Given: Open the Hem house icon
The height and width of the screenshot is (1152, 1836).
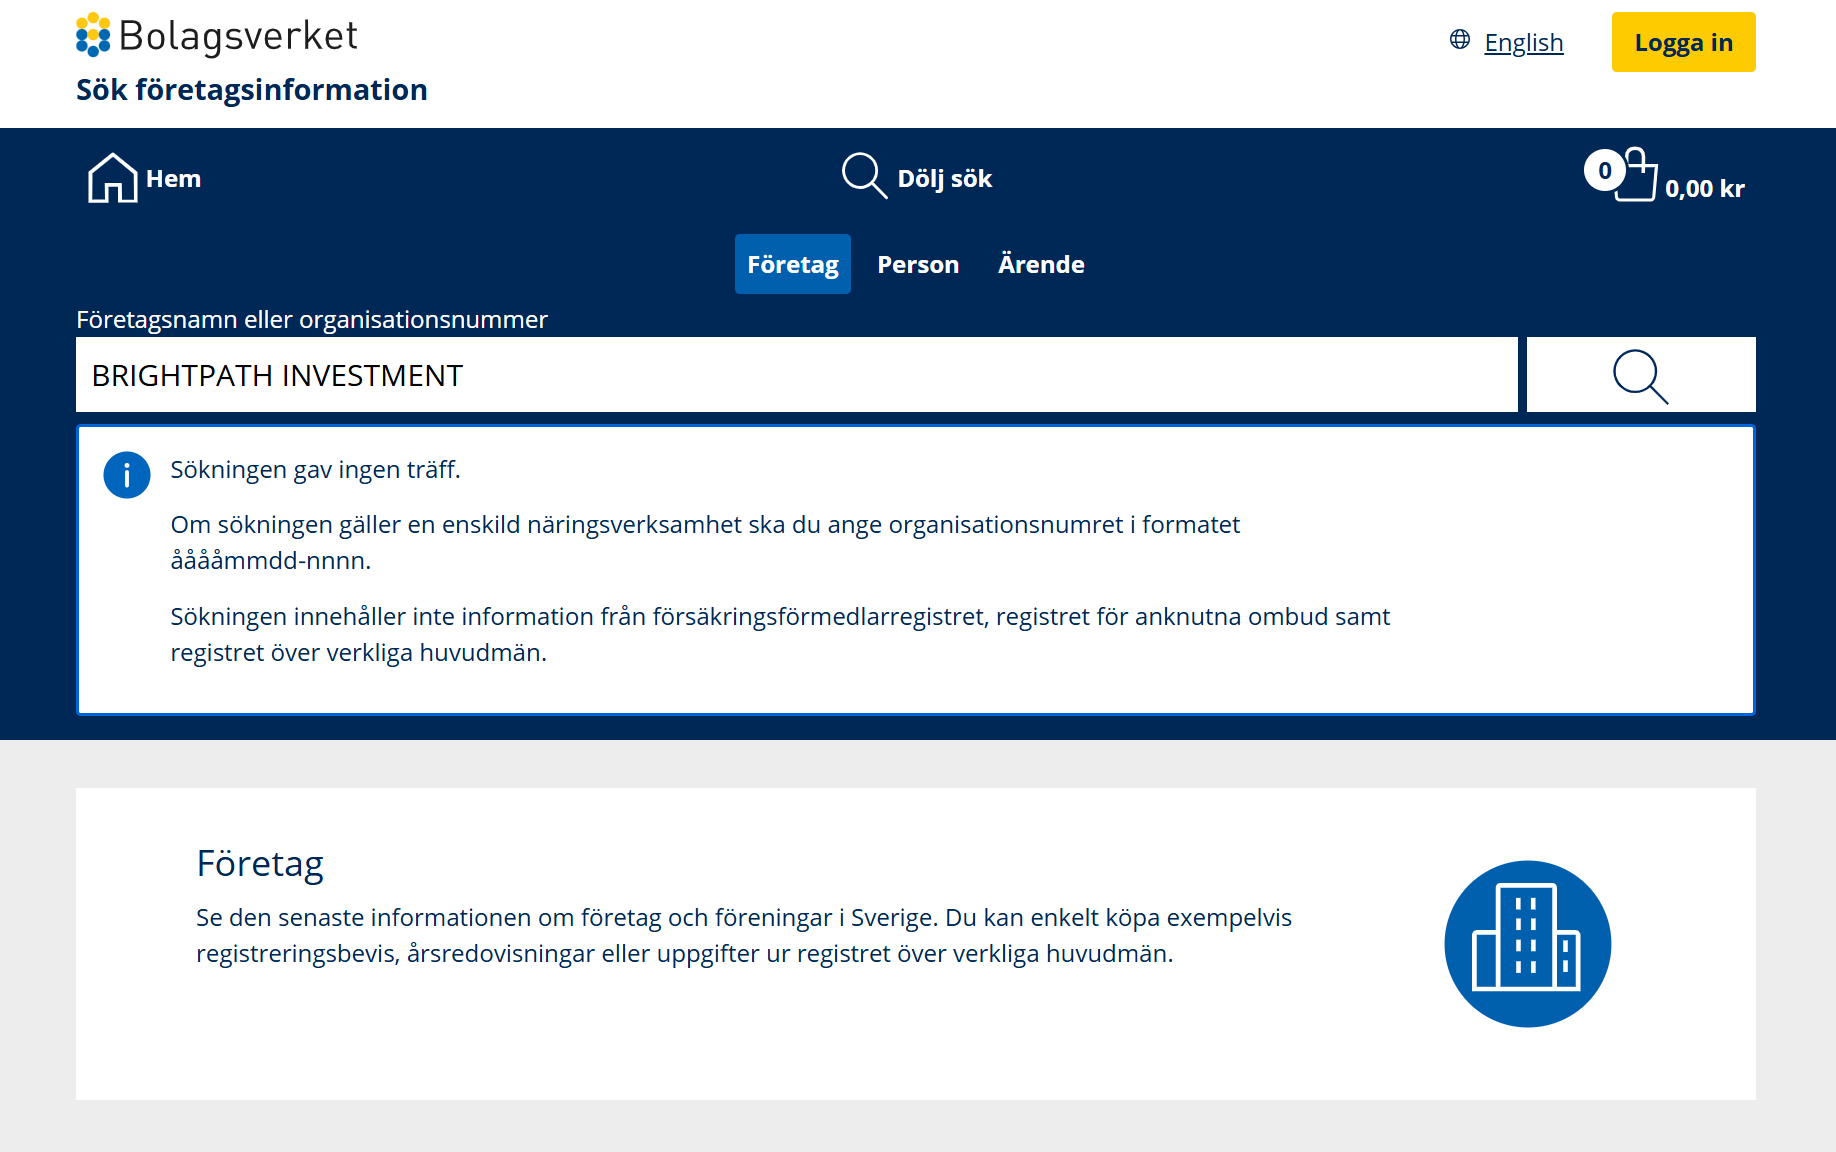Looking at the screenshot, I should click(x=112, y=178).
